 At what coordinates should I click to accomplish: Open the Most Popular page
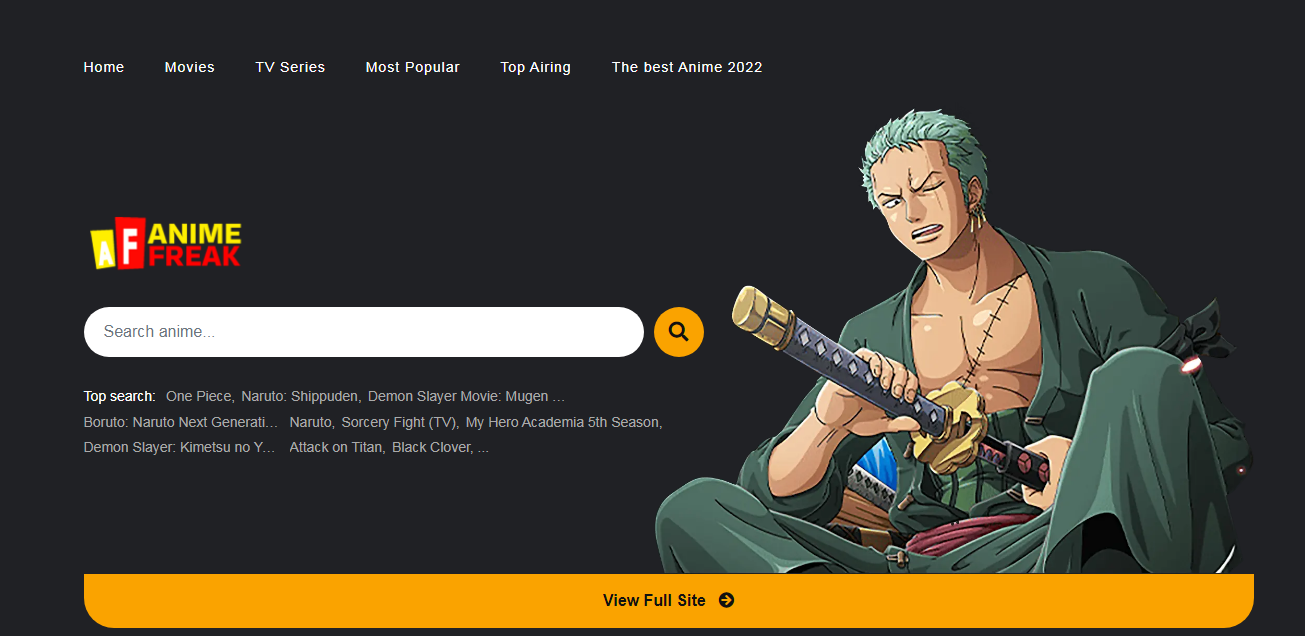coord(412,67)
